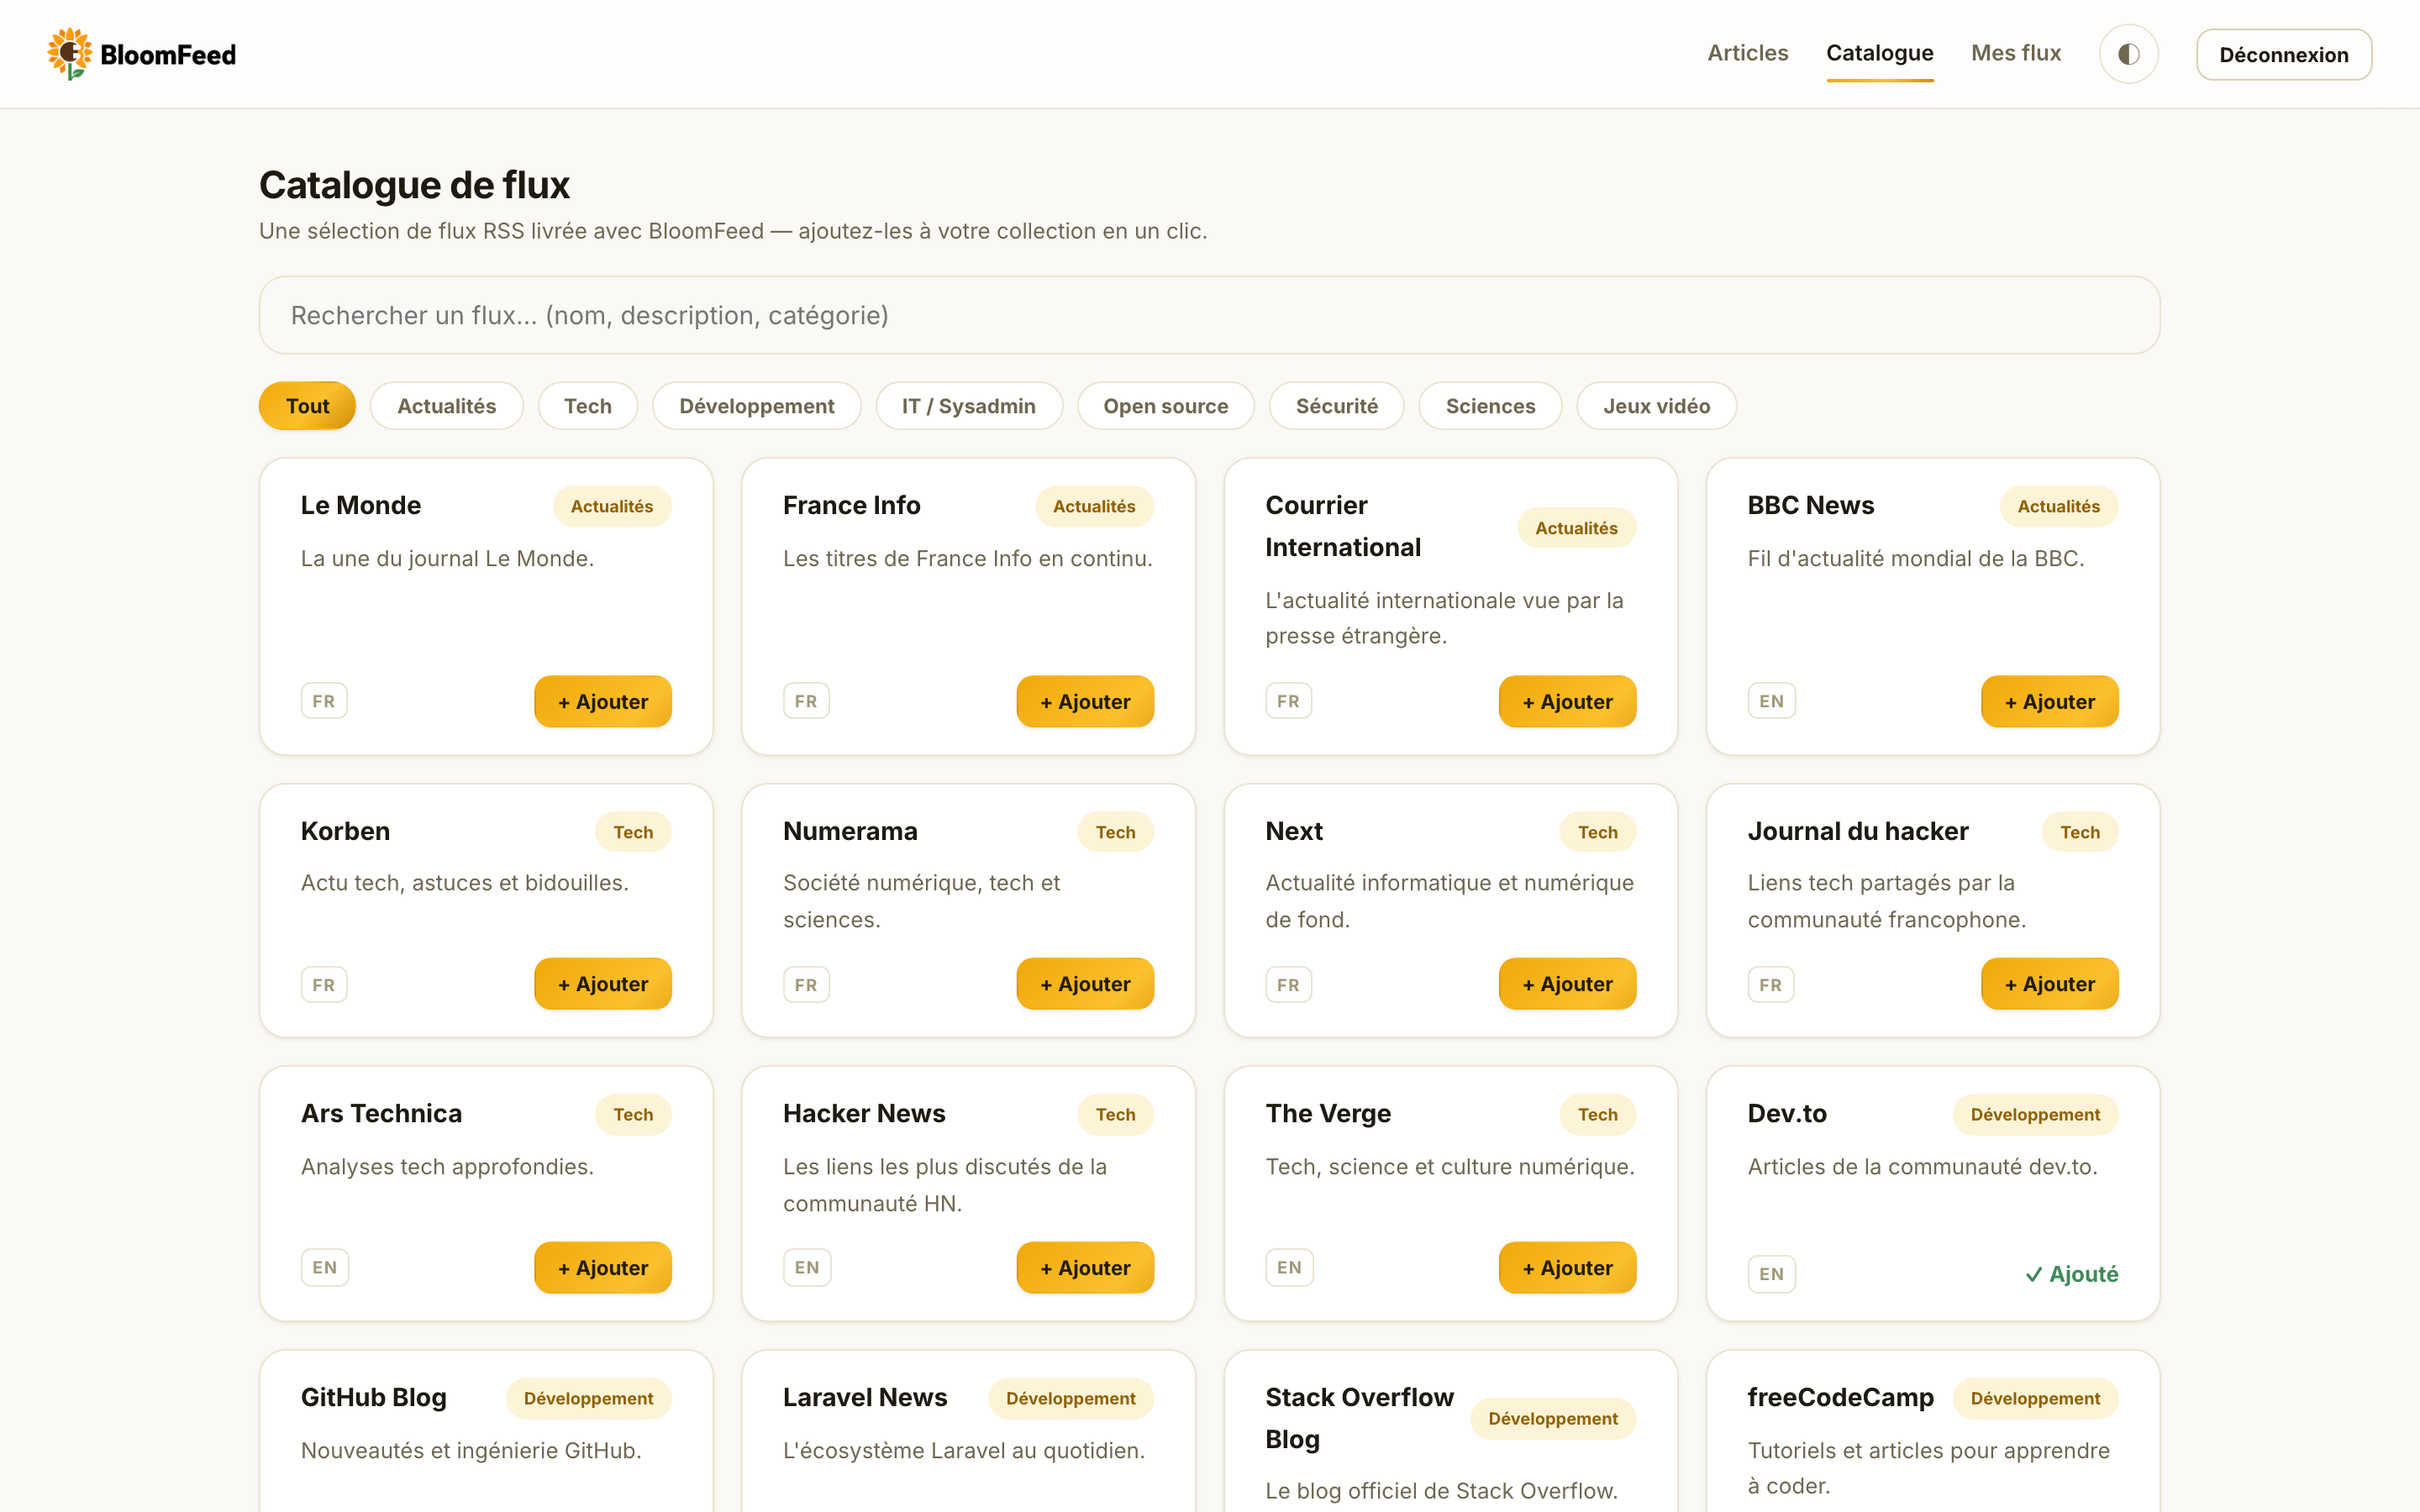Click the Ars Technica card title
This screenshot has height=1512, width=2420.
click(x=381, y=1113)
